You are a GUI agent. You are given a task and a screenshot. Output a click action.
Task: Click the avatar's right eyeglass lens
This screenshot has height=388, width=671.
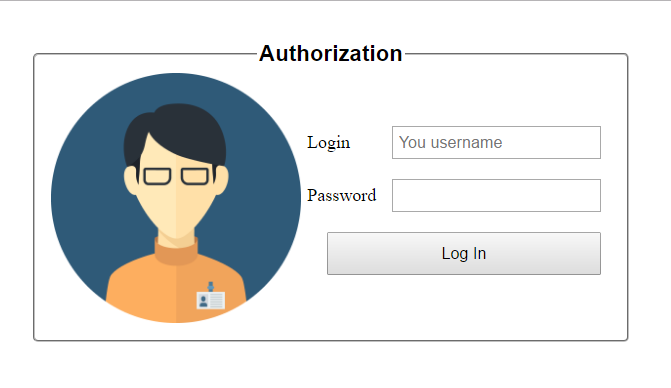[195, 176]
